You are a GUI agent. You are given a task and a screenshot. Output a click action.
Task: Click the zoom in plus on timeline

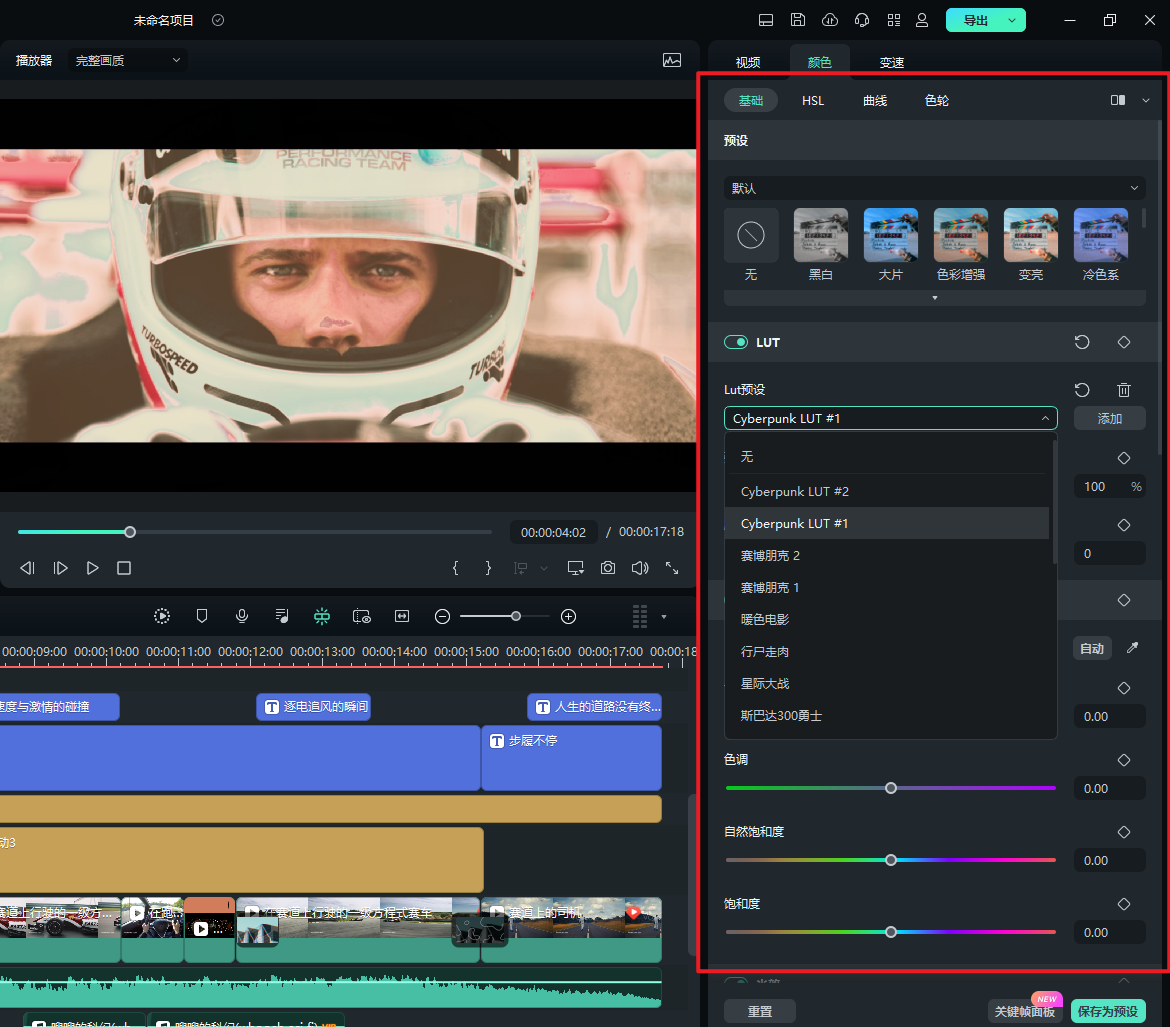tap(568, 616)
